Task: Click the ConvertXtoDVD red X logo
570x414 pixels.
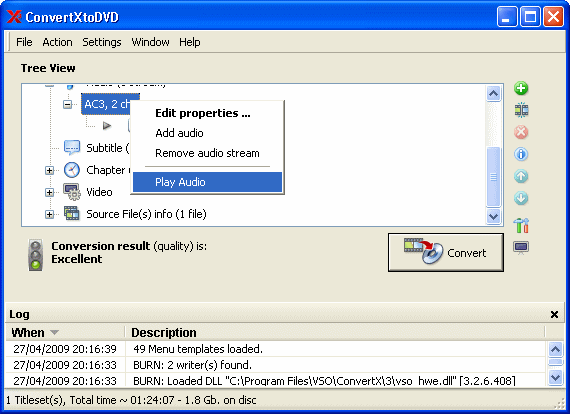Action: tap(14, 17)
